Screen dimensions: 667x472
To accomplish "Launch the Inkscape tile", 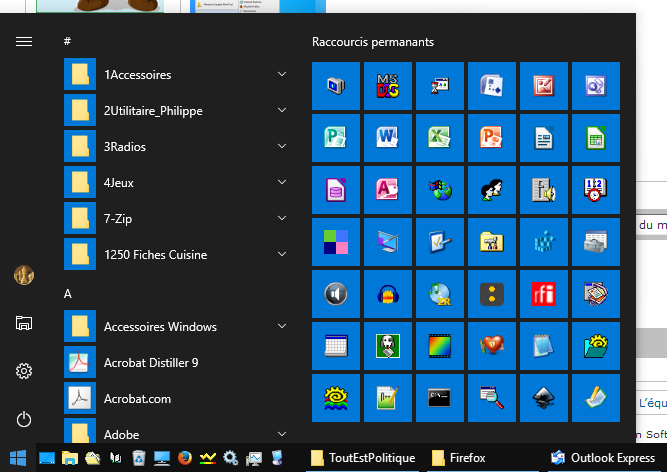I will (542, 398).
